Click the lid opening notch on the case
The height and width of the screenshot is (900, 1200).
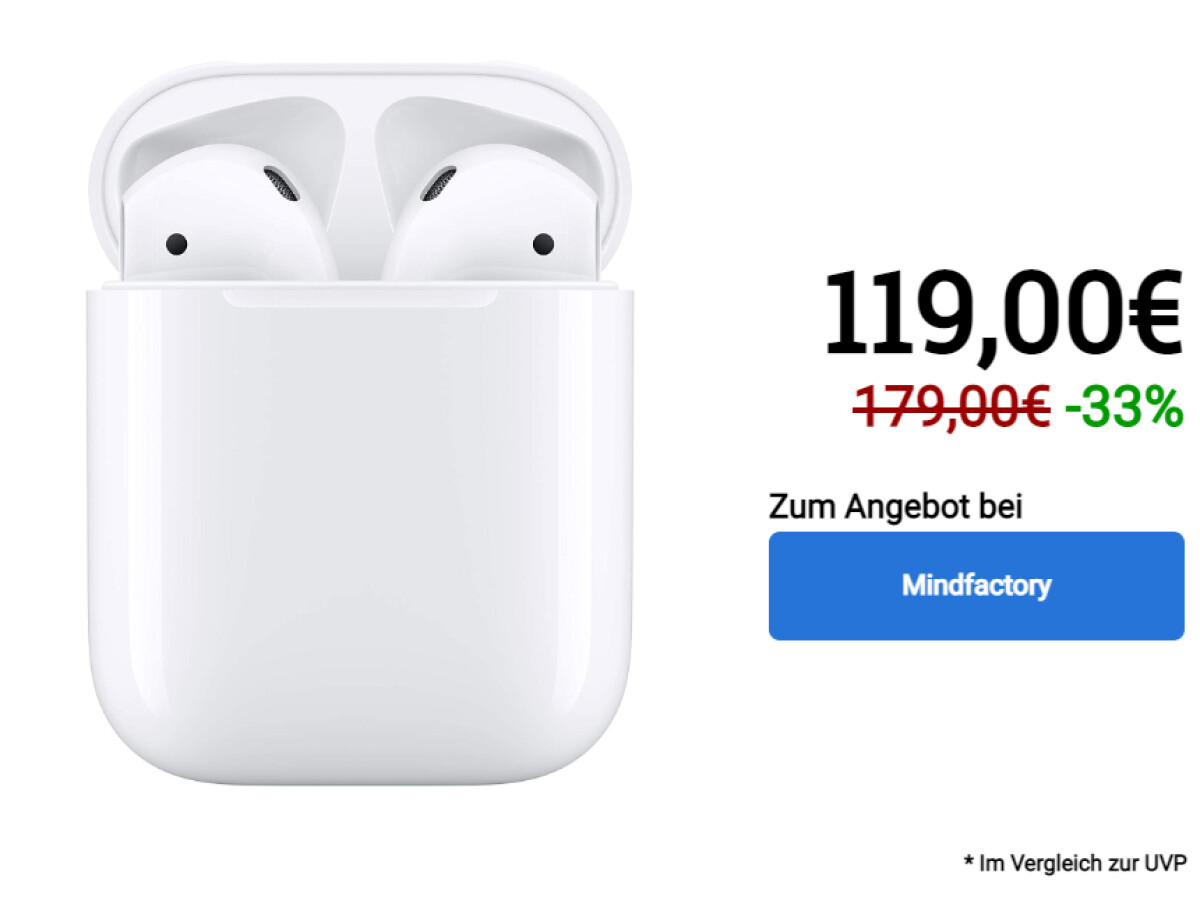(x=359, y=298)
